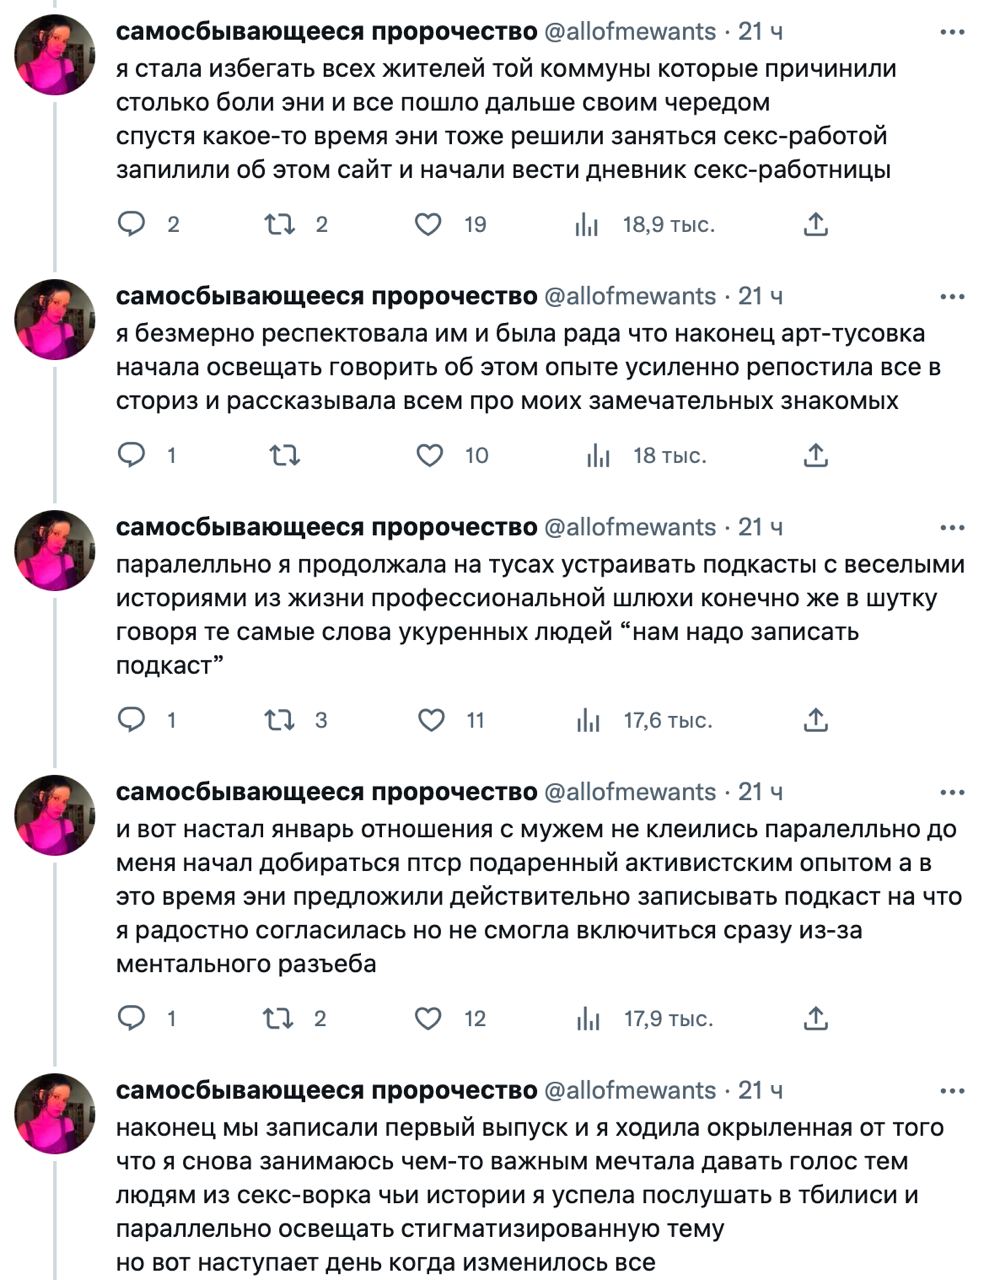Screen dimensions: 995x1280
Task: Open more options on the подкаст tweet
Action: click(953, 528)
